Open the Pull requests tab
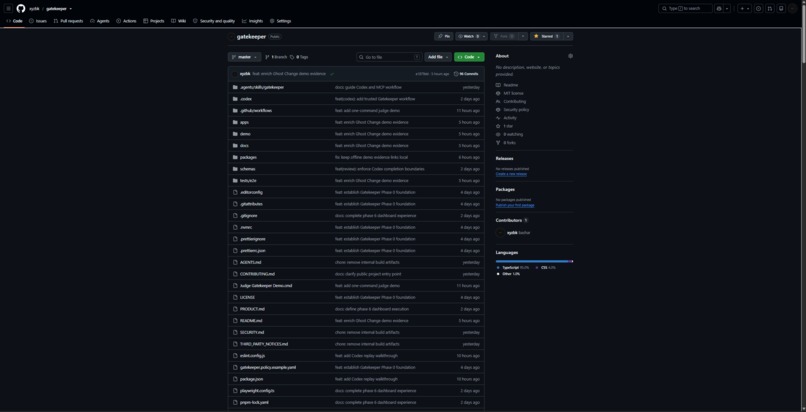Viewport: 806px width, 412px height. click(68, 21)
